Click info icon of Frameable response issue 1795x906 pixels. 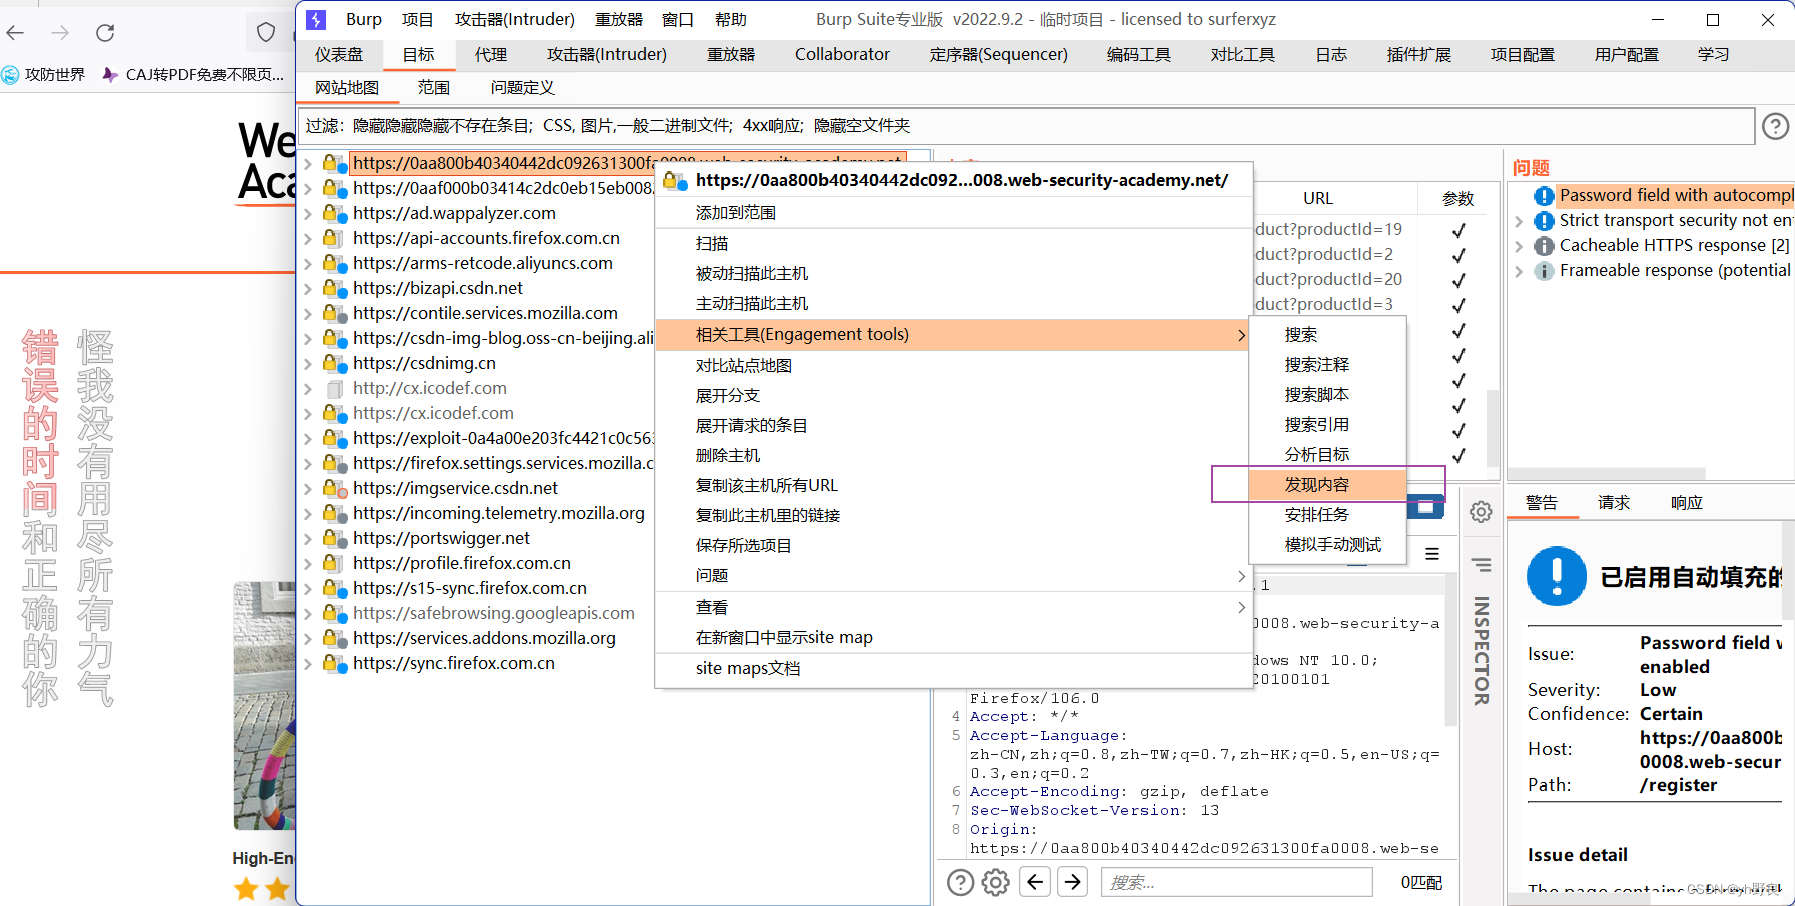(x=1544, y=271)
